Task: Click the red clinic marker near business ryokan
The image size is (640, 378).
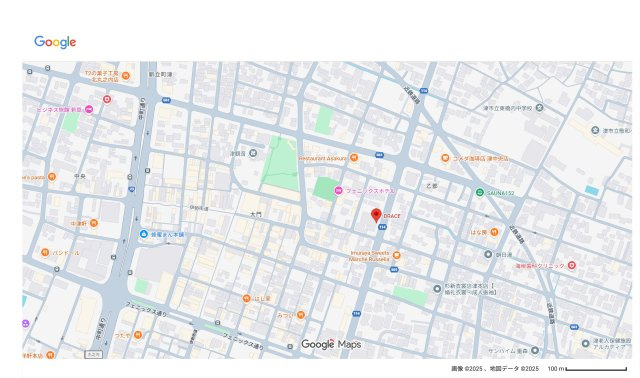Action: 107,99
